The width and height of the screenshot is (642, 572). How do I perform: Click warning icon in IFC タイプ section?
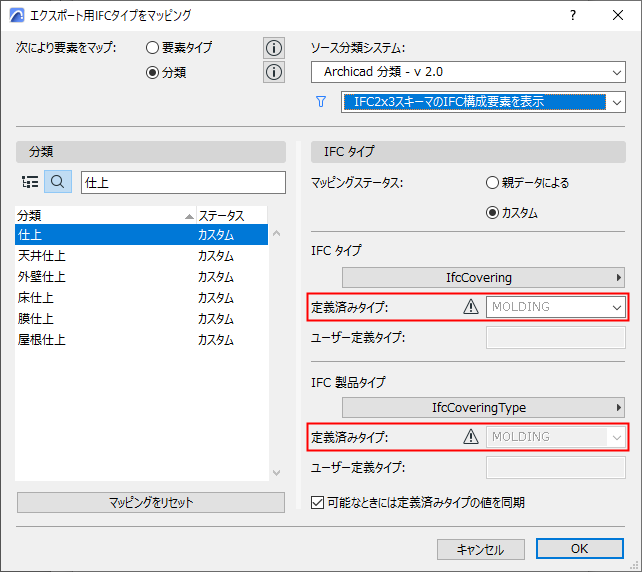point(471,307)
